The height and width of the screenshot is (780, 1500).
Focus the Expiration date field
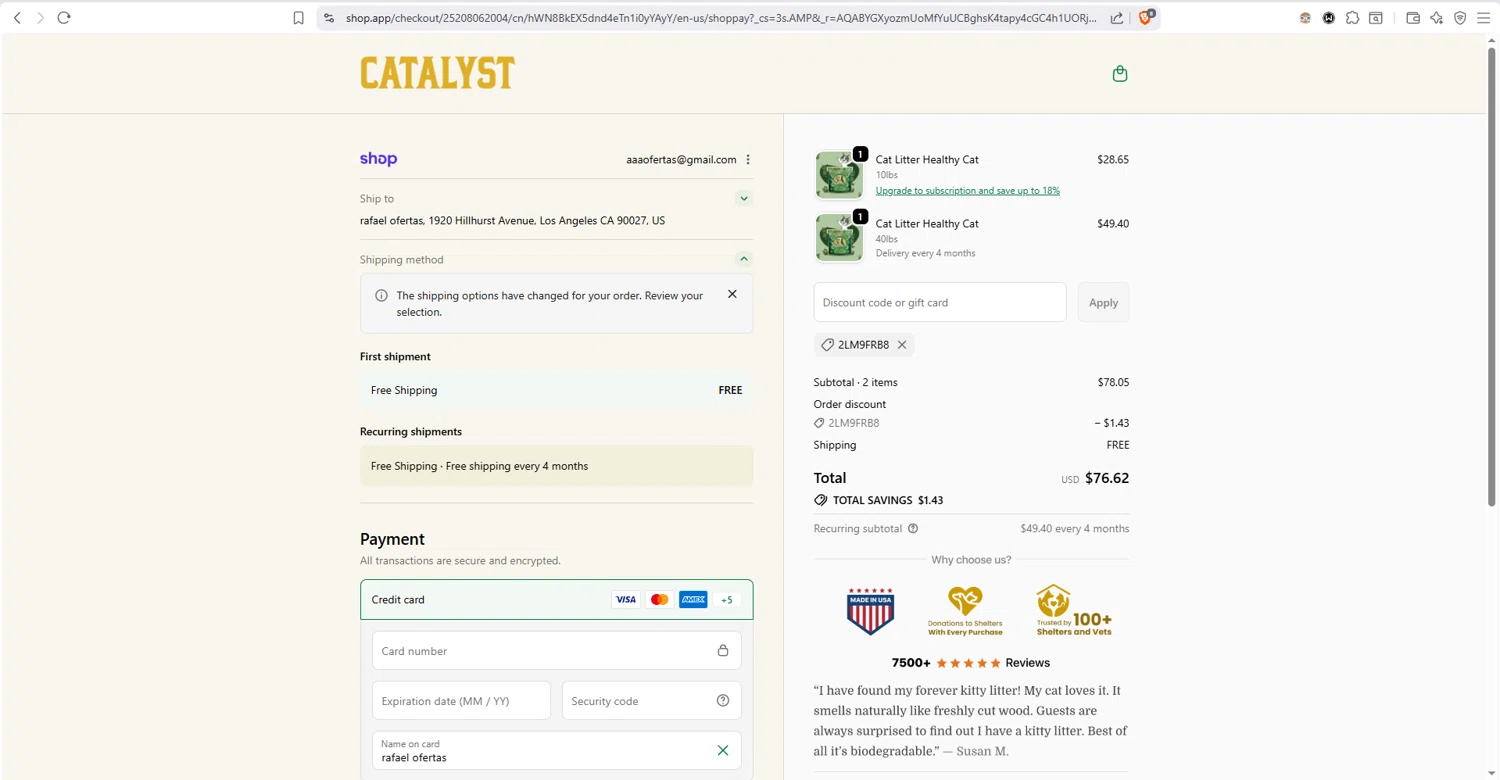point(461,701)
